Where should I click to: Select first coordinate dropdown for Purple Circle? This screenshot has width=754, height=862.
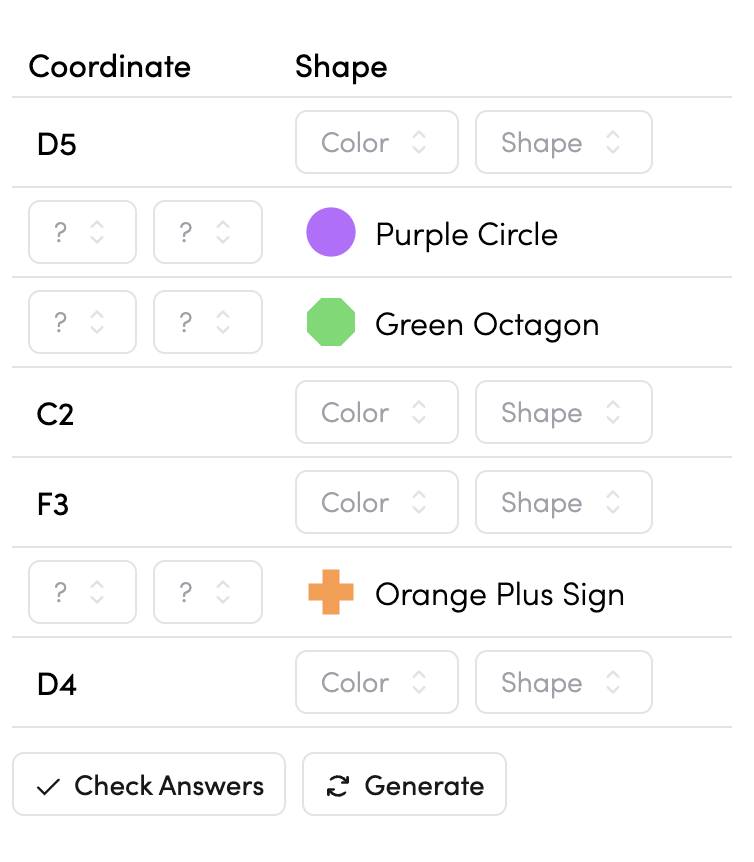82,233
